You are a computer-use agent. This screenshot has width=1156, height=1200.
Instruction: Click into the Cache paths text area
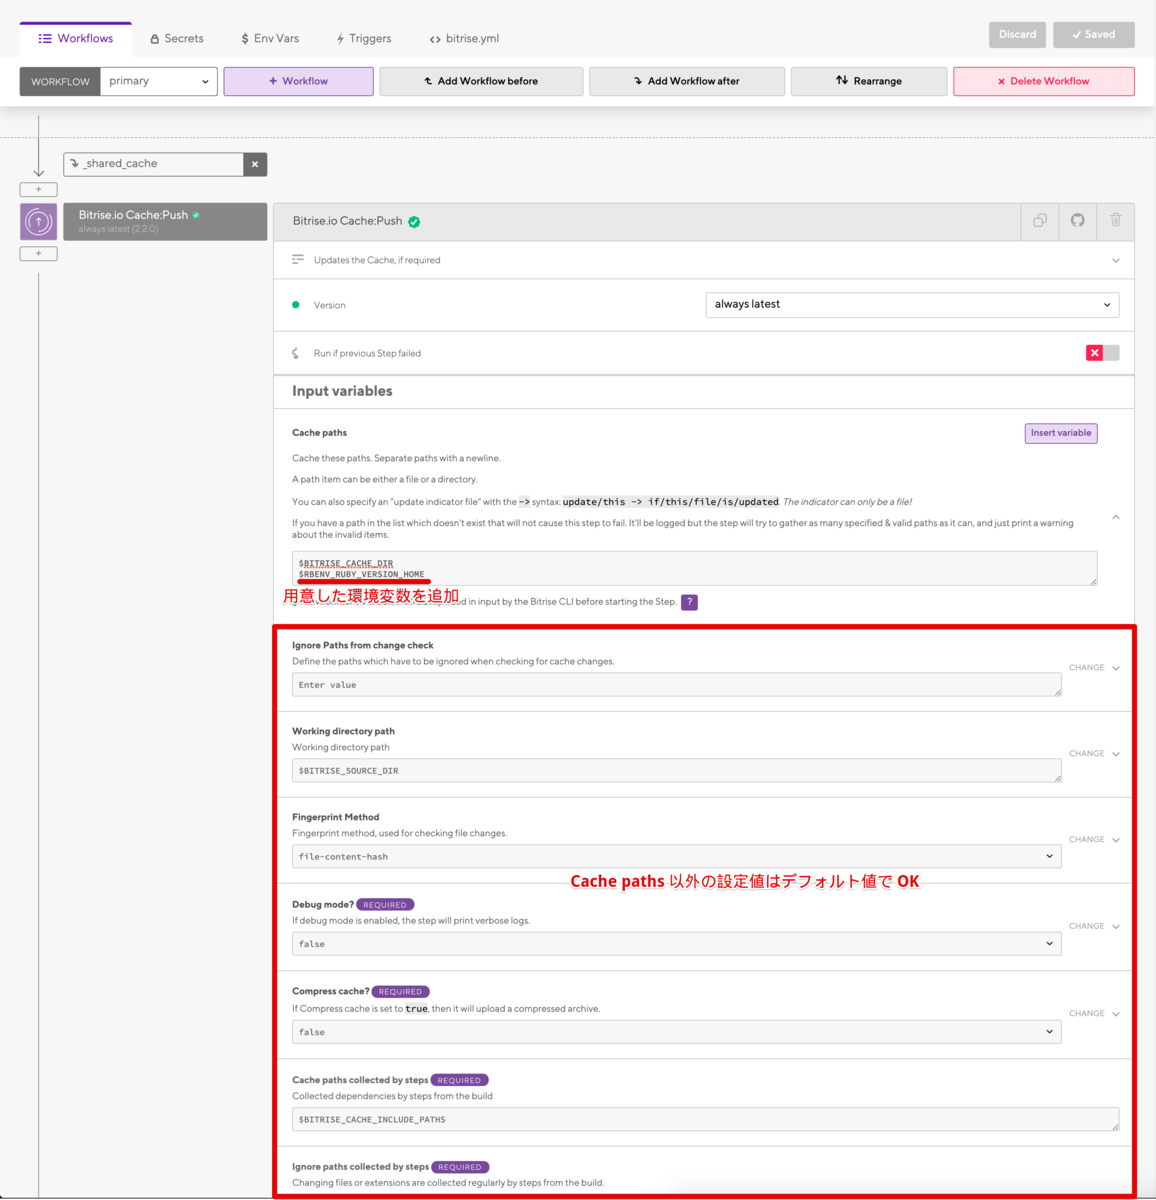(x=694, y=568)
